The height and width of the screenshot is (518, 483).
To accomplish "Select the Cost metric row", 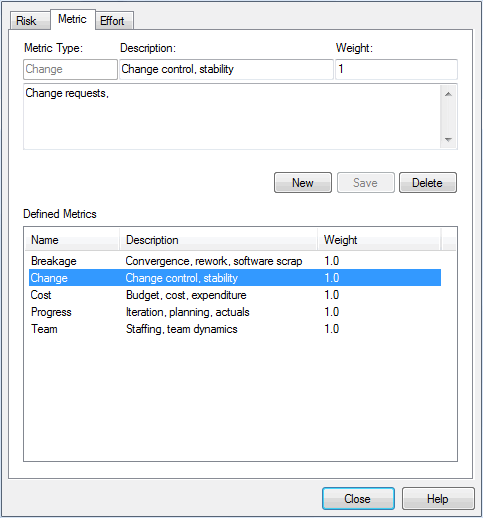I will click(235, 295).
